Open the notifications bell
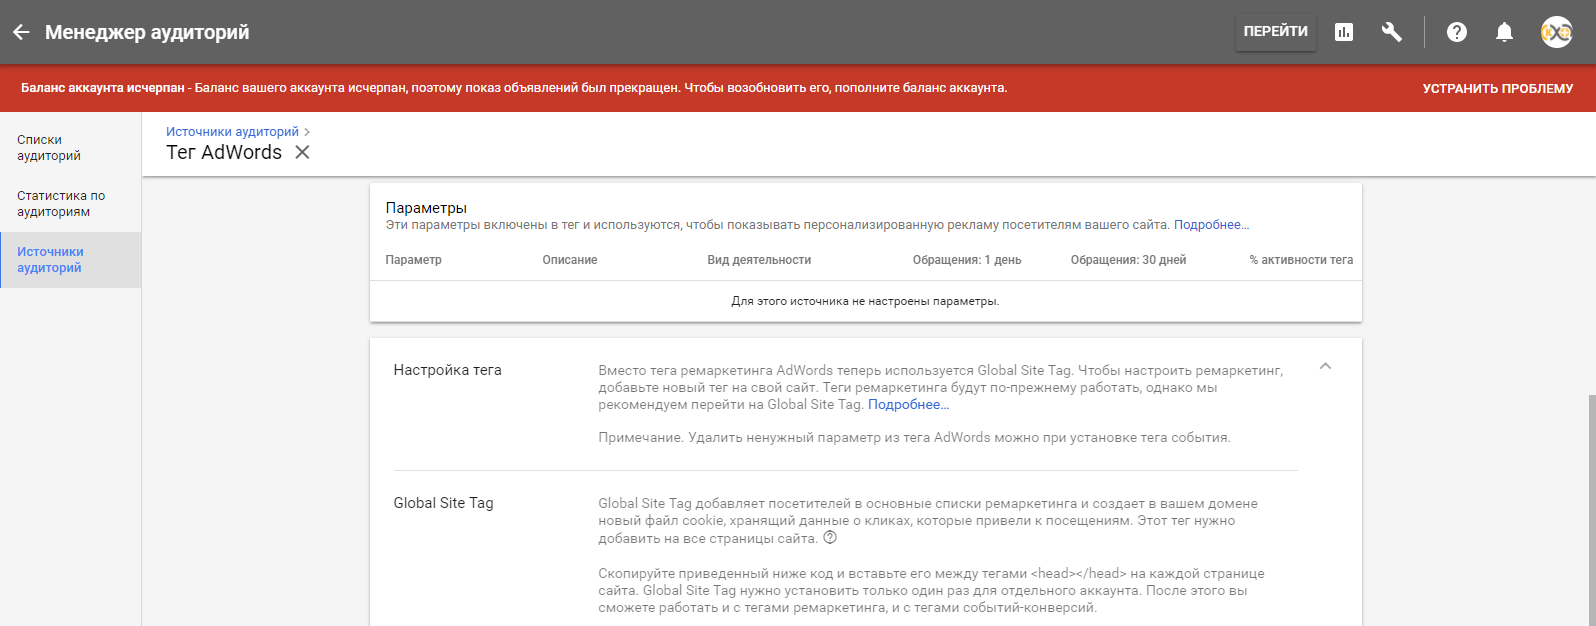Screen dimensions: 1596x626 click(x=1504, y=32)
